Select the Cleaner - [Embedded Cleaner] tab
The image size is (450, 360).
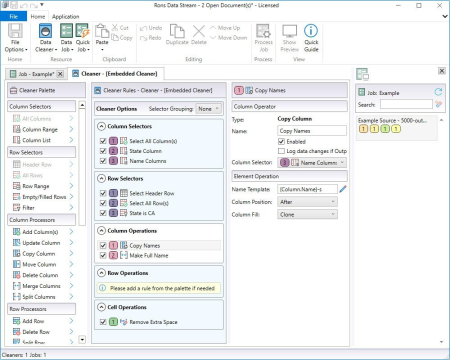115,74
